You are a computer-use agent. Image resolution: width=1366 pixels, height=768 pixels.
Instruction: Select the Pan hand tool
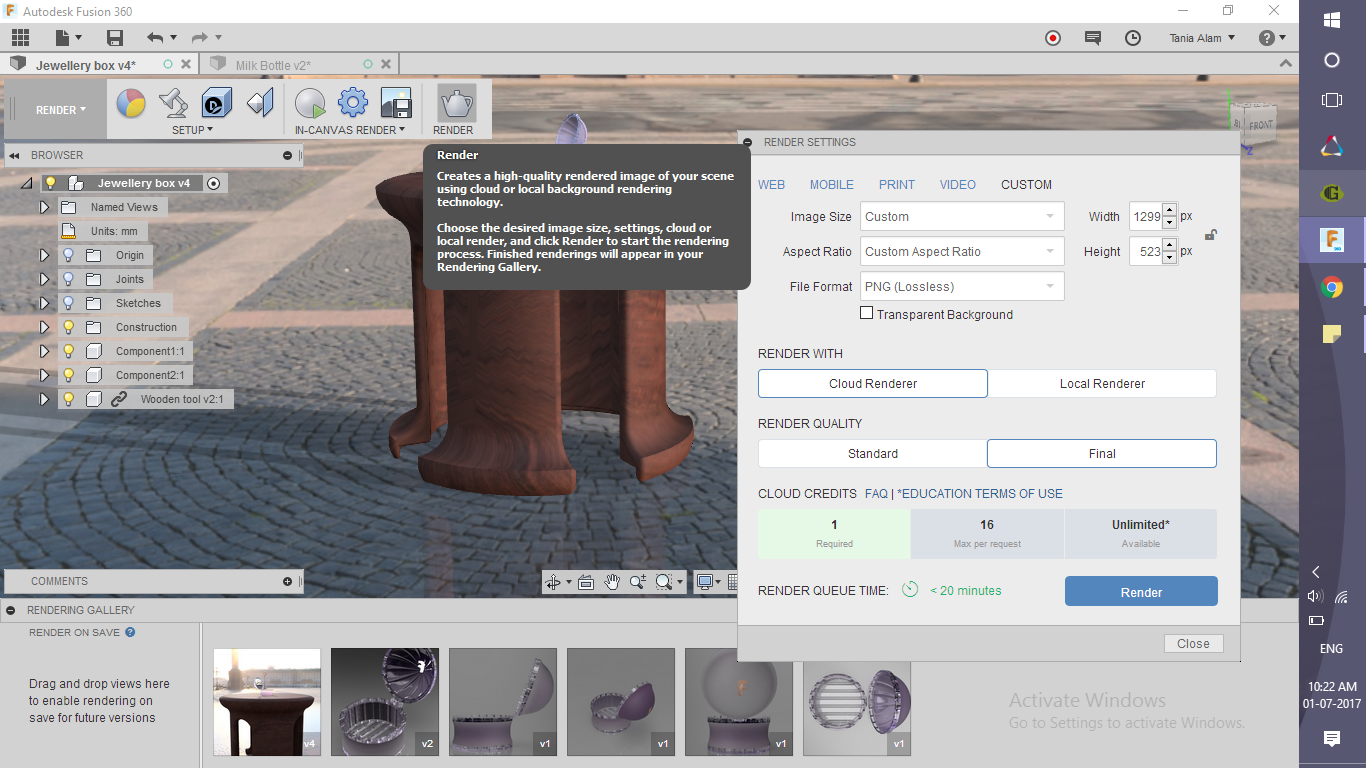pyautogui.click(x=612, y=582)
